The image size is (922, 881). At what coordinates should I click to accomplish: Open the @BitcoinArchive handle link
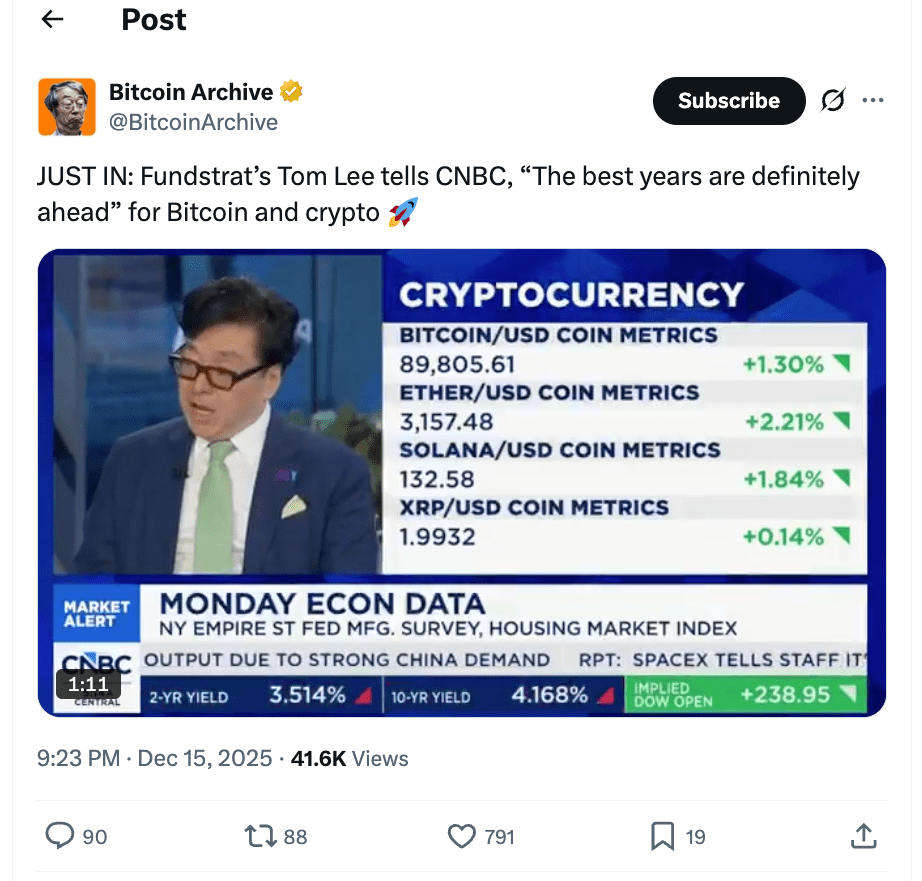pyautogui.click(x=193, y=122)
